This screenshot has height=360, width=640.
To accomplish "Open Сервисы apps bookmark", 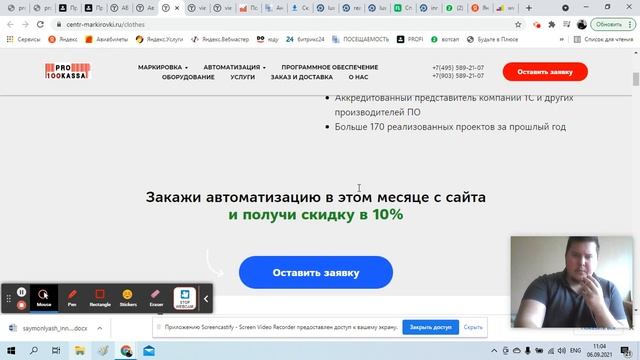I will [x=24, y=39].
